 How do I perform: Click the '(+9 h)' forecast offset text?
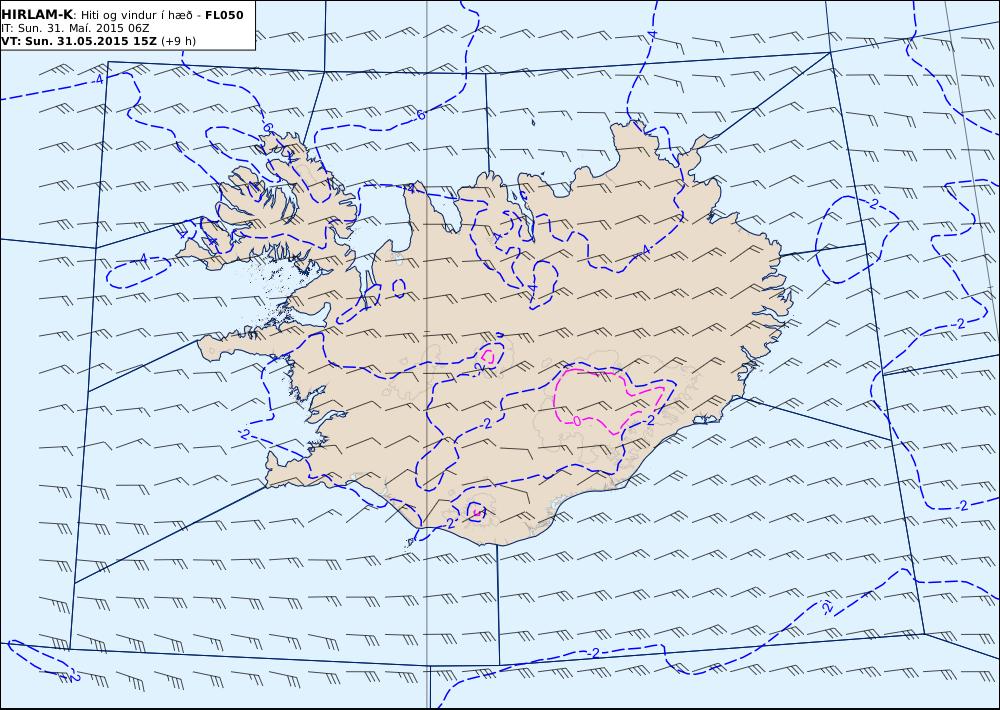(179, 41)
